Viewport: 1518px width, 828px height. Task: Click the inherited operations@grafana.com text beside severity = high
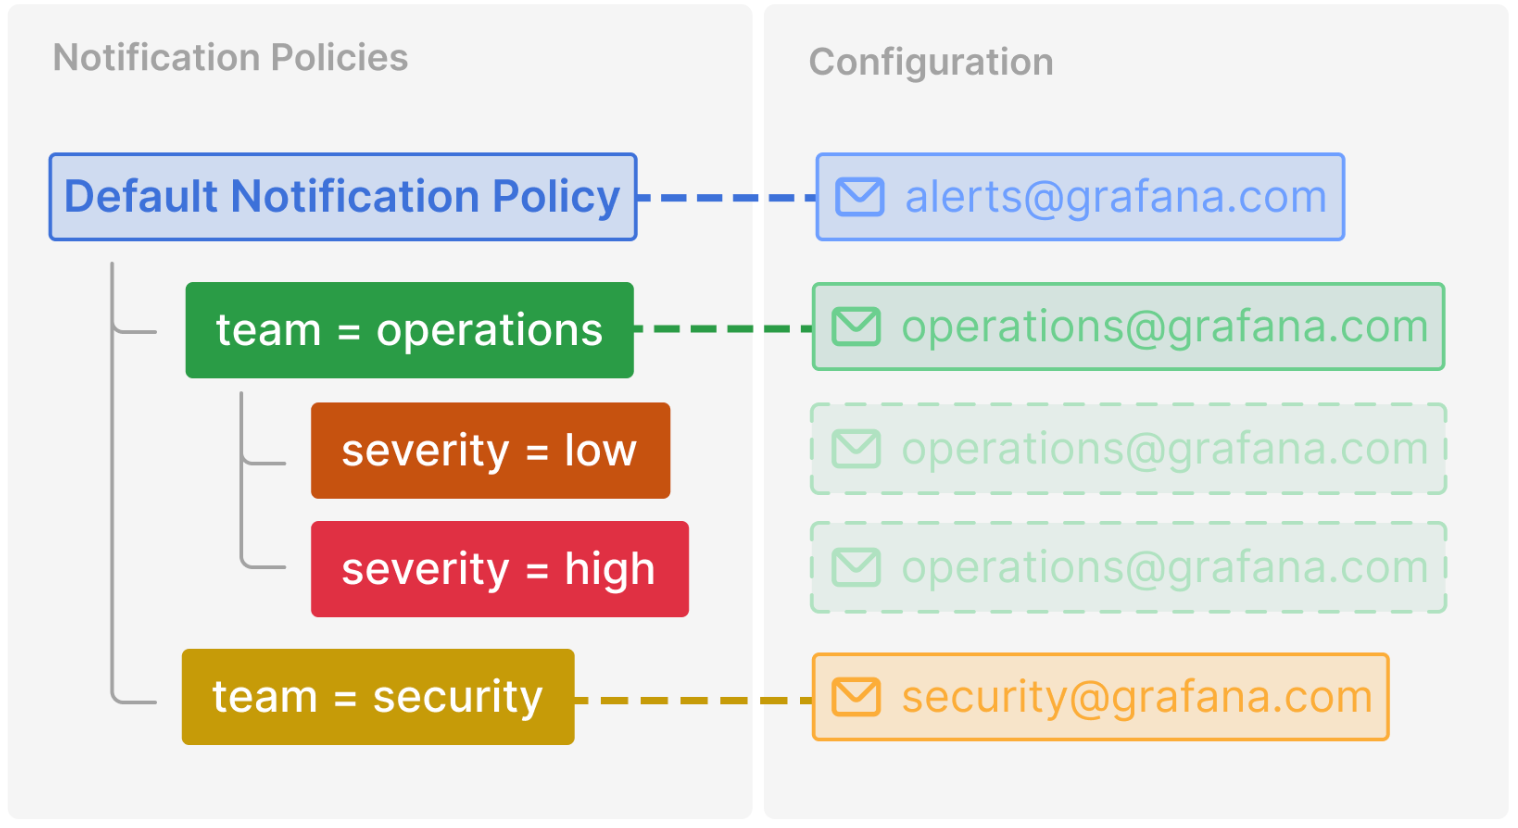1164,567
